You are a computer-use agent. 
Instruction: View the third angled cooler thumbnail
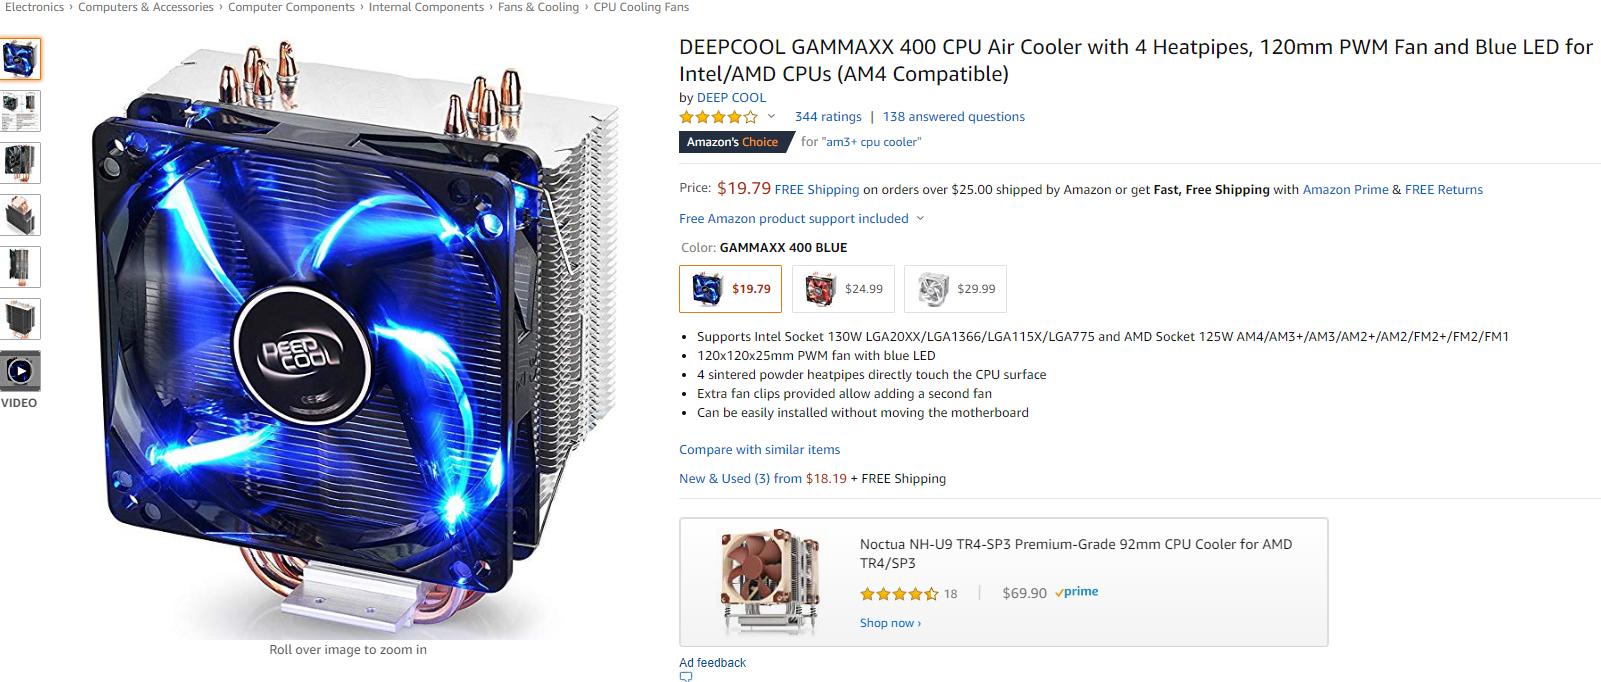click(x=20, y=163)
